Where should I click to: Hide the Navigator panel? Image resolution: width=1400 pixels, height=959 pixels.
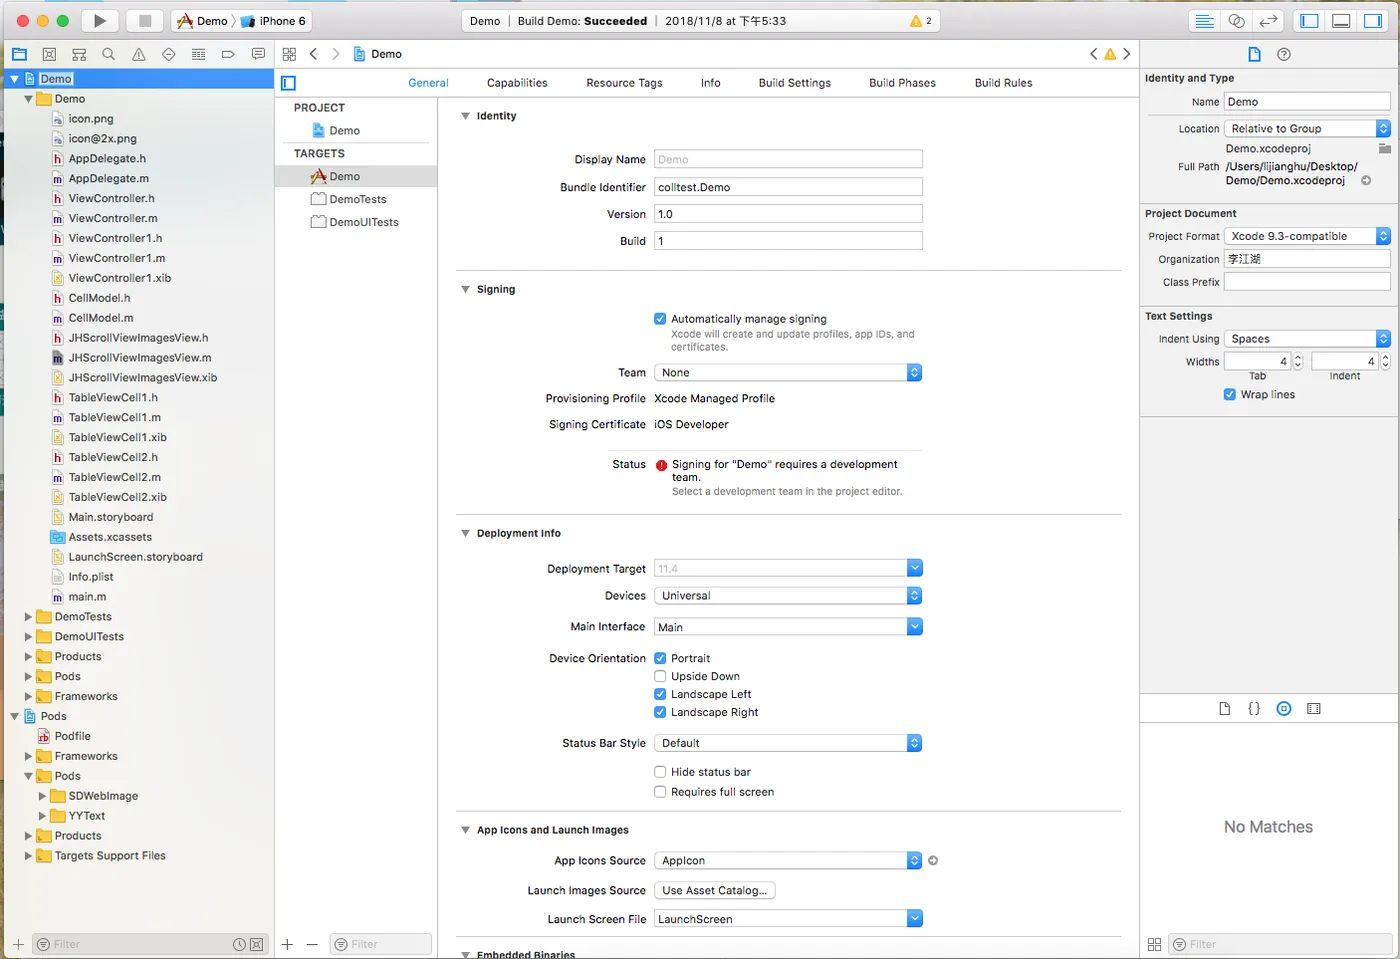tap(1309, 21)
